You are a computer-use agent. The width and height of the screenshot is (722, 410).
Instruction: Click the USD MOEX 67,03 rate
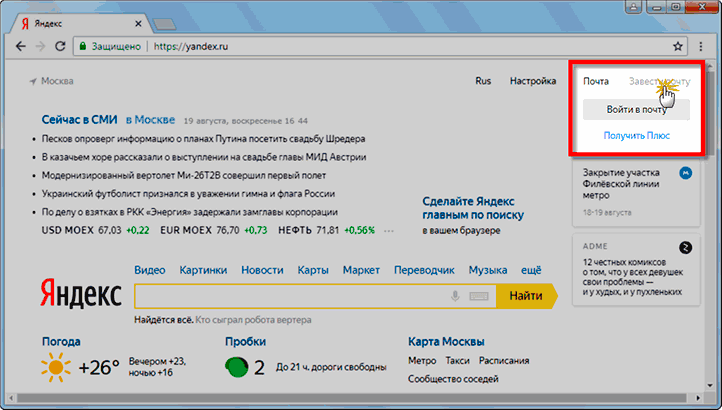coord(95,230)
